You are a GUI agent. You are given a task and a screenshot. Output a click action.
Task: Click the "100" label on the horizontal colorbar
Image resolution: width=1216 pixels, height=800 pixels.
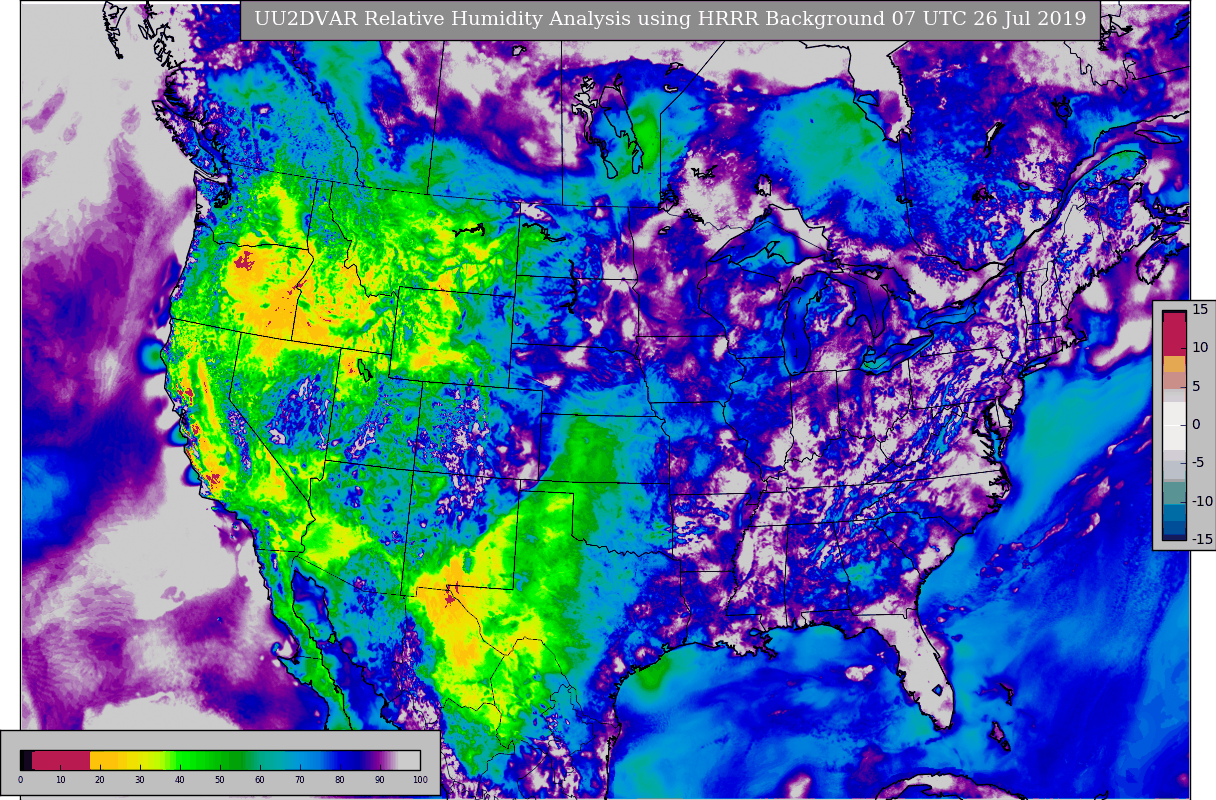(x=420, y=780)
